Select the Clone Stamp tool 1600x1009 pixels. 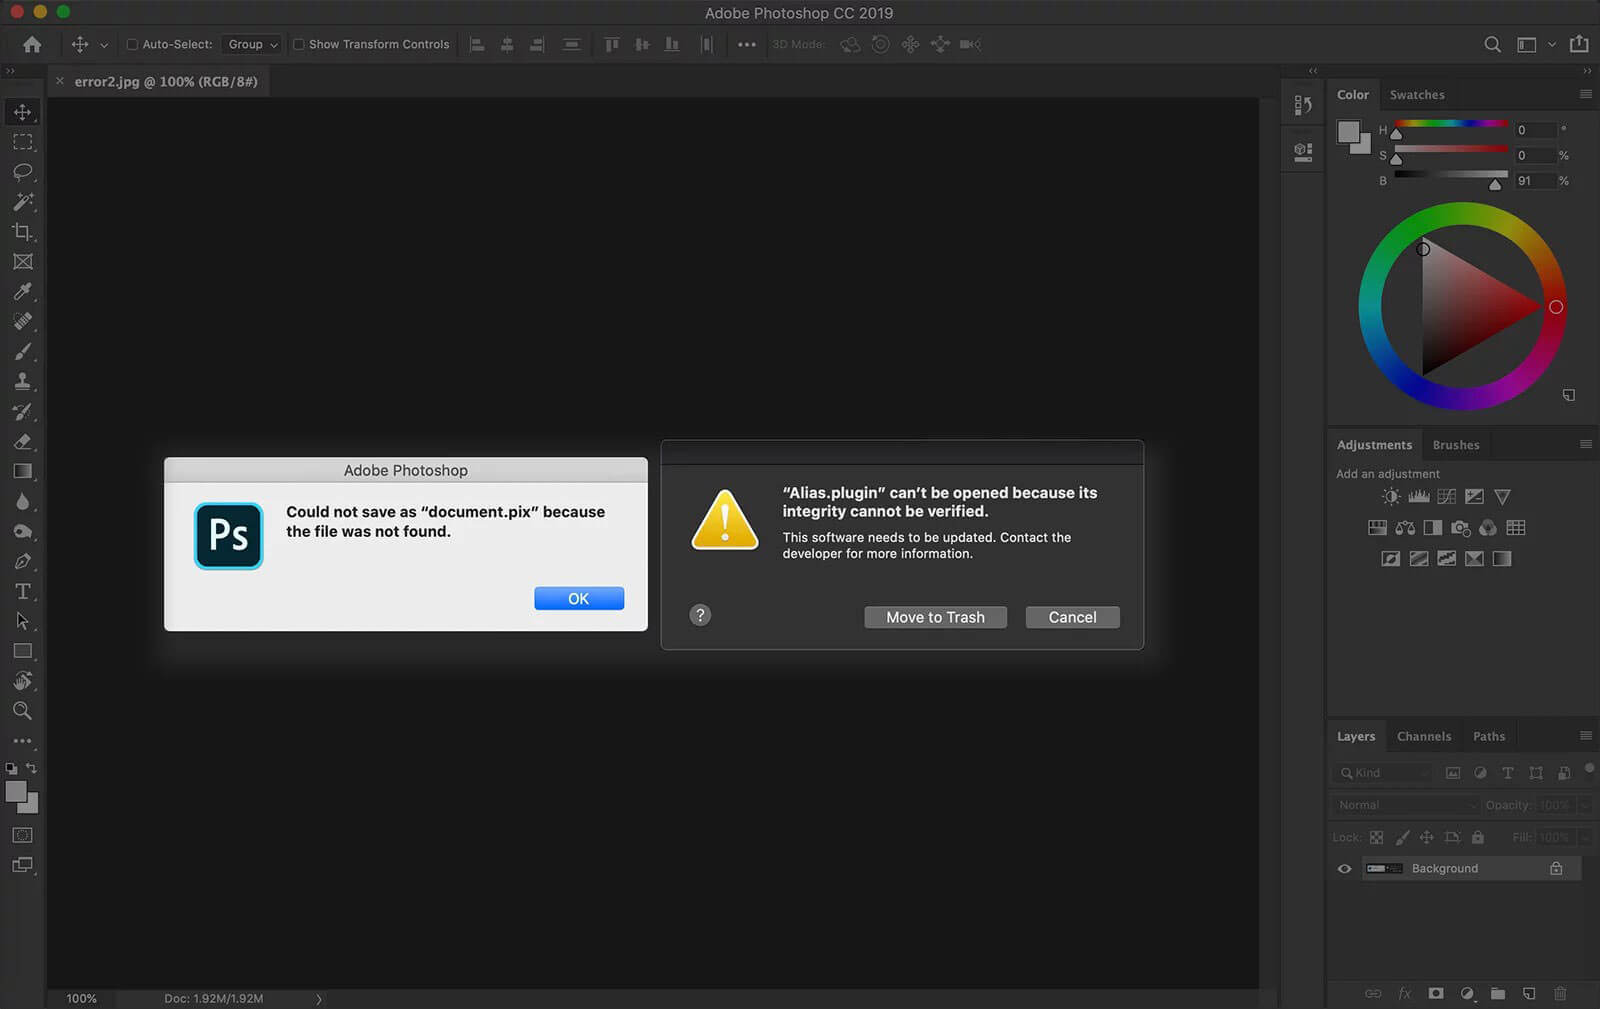click(x=22, y=382)
